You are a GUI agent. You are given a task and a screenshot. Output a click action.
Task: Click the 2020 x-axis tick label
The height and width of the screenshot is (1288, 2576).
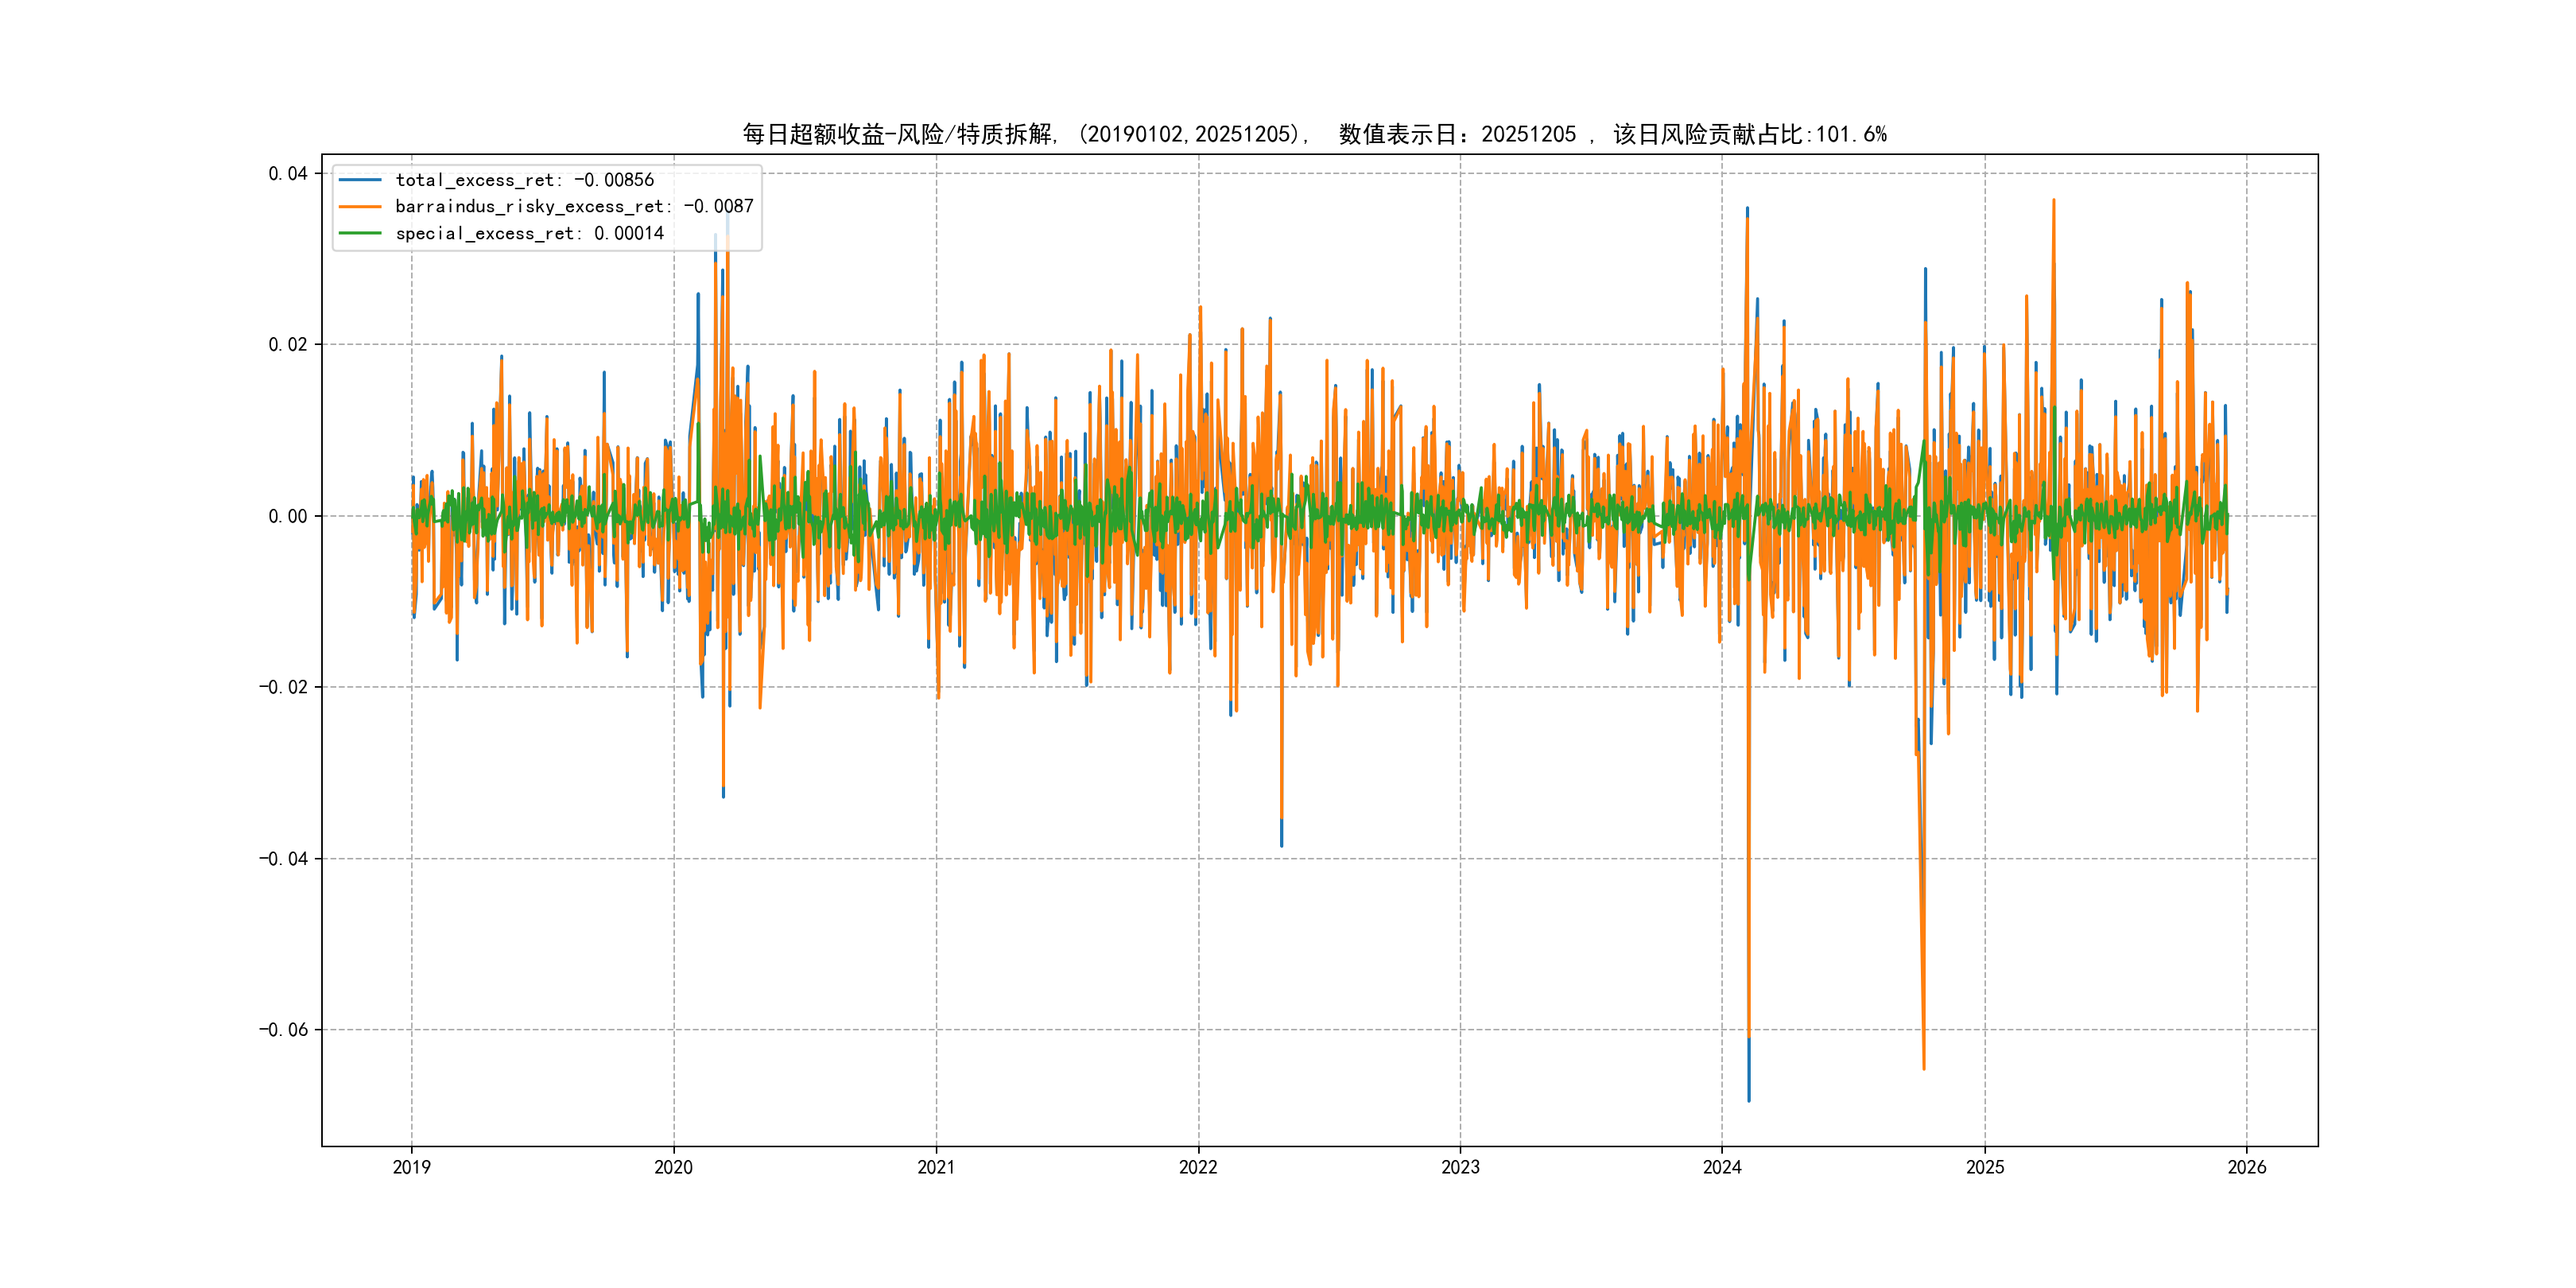(673, 1167)
